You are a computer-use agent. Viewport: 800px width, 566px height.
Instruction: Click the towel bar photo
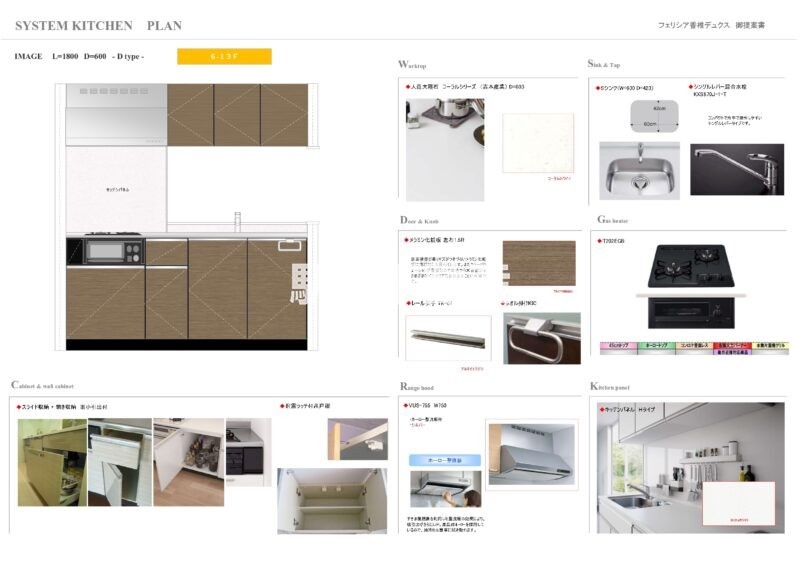click(541, 338)
